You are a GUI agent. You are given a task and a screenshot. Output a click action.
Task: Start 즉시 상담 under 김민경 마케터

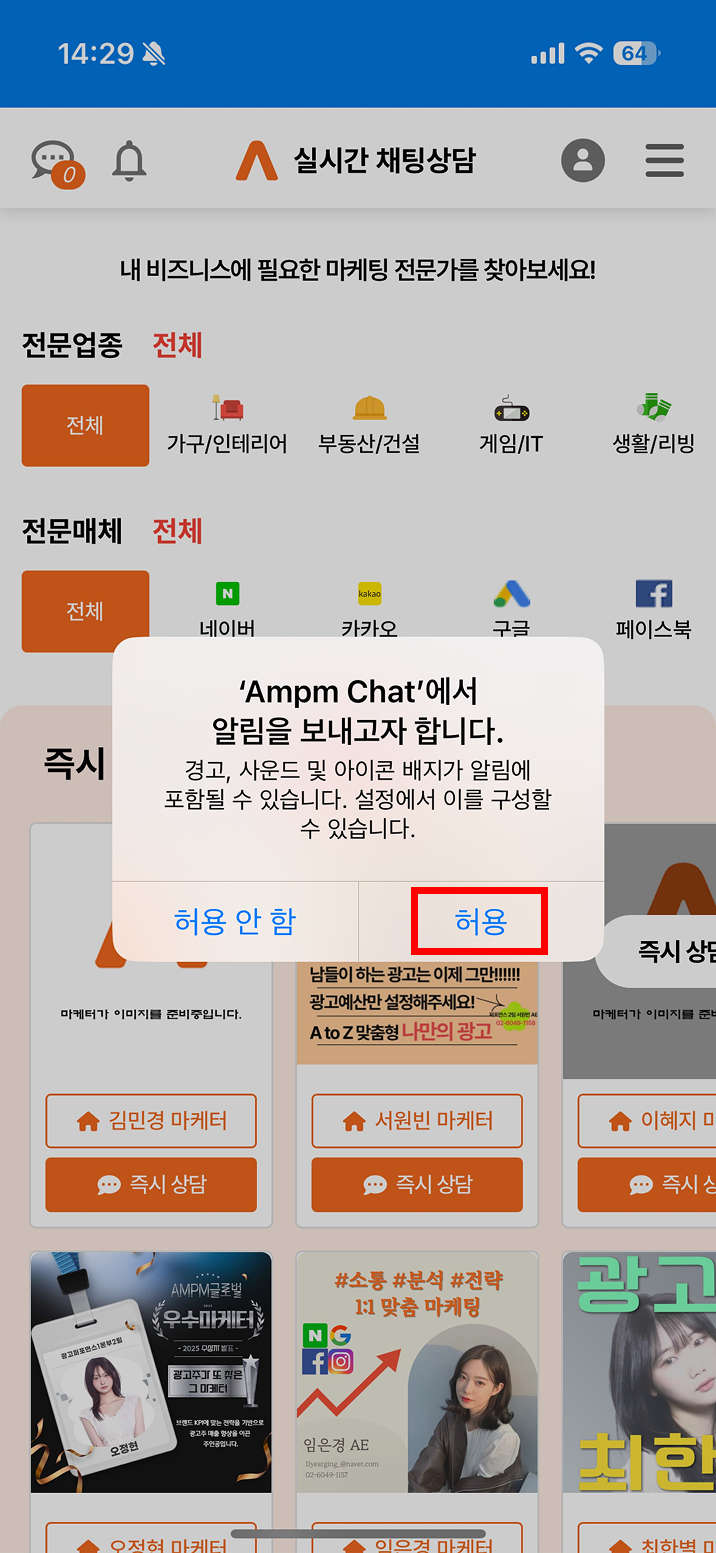tap(151, 1185)
